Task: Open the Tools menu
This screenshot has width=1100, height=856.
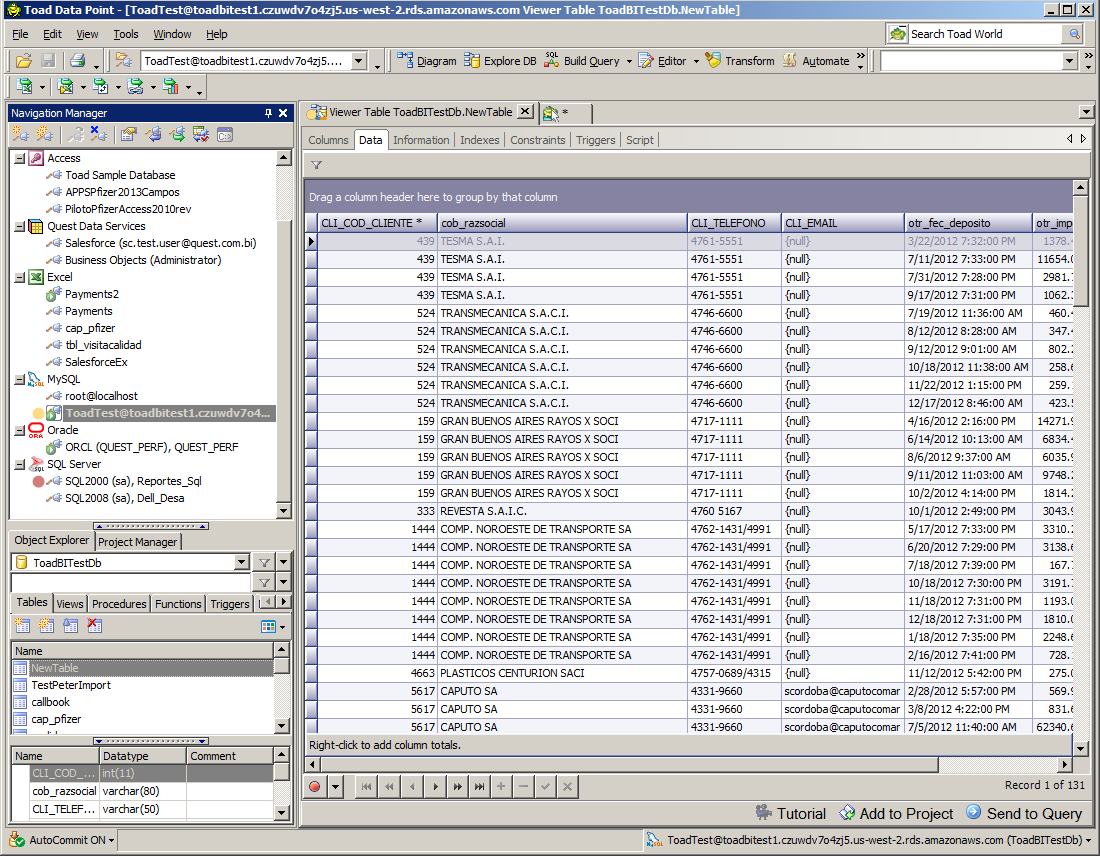Action: point(126,34)
